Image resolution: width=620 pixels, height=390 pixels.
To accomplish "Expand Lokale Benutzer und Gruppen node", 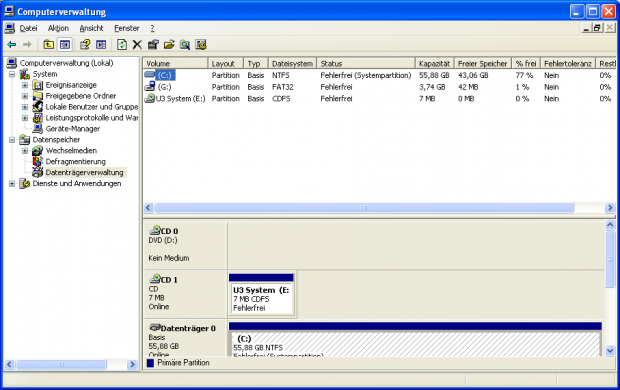I will click(25, 107).
